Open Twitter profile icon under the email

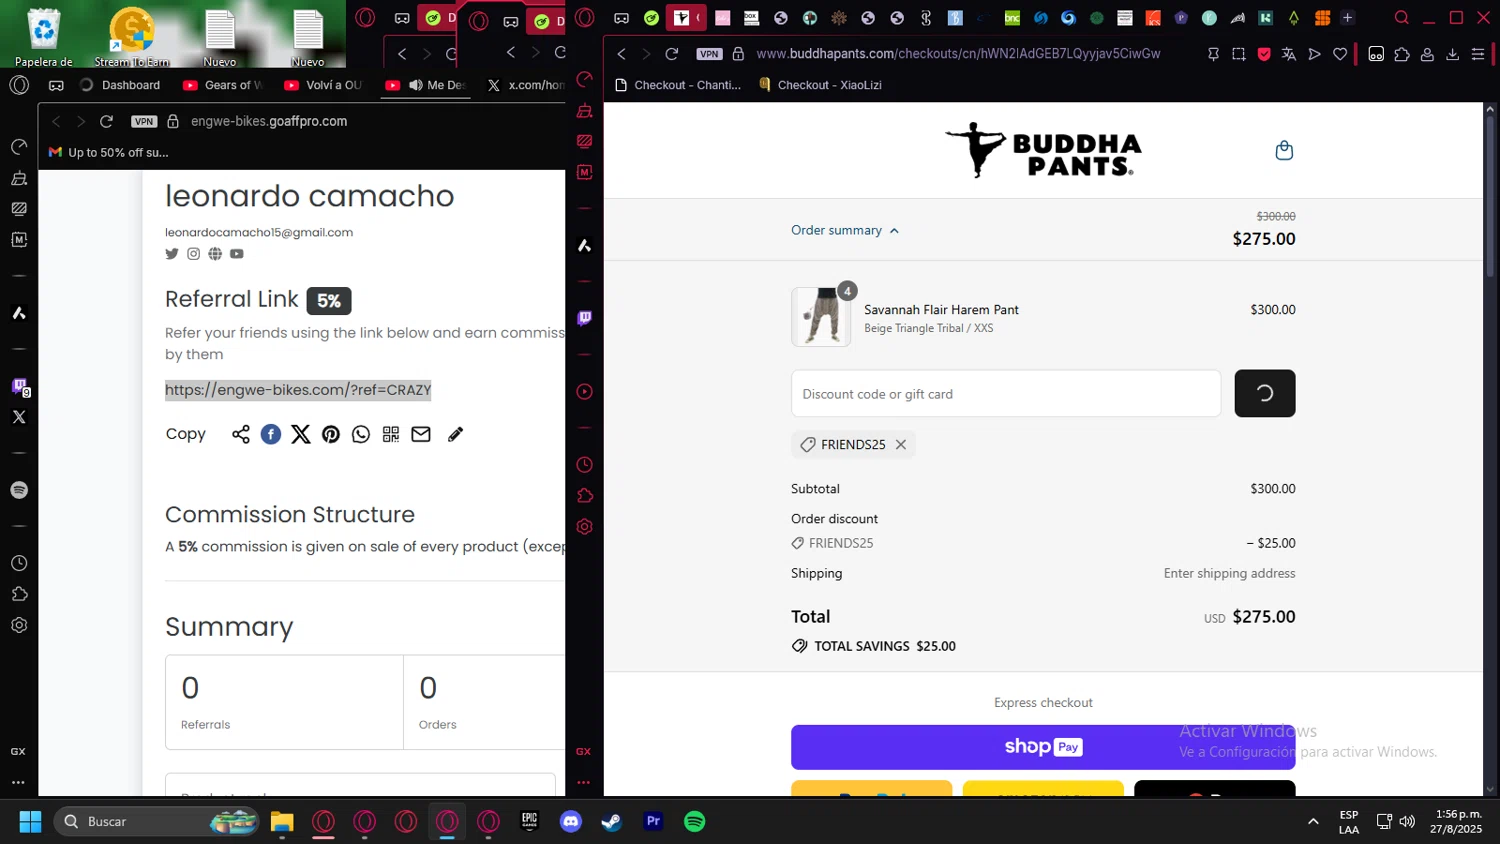click(x=172, y=254)
